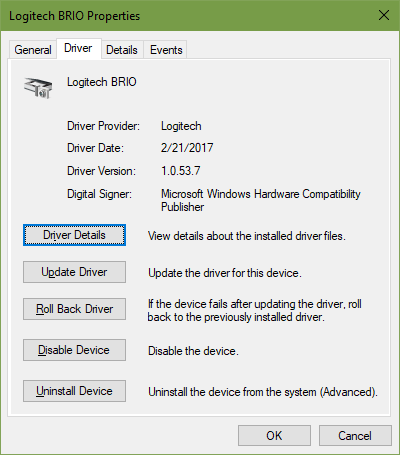Click the 'Uninstall the device from the system' description
400x455 pixels.
263,392
